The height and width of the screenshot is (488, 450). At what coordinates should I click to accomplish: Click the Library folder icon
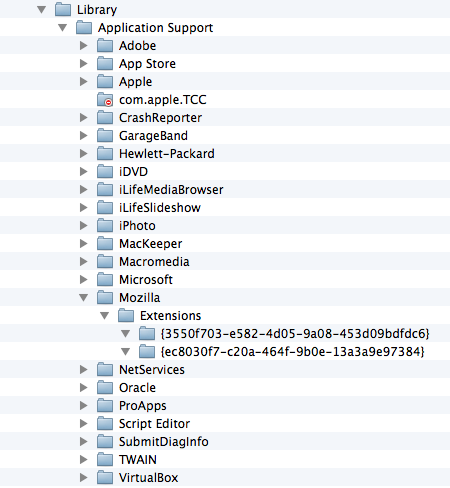[x=63, y=9]
